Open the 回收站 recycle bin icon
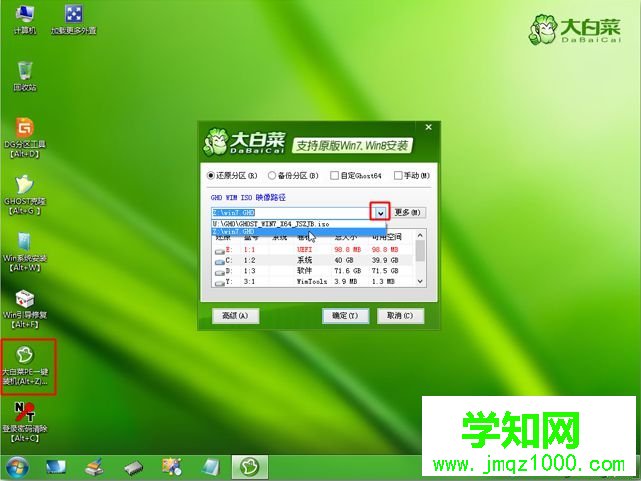 click(x=25, y=76)
